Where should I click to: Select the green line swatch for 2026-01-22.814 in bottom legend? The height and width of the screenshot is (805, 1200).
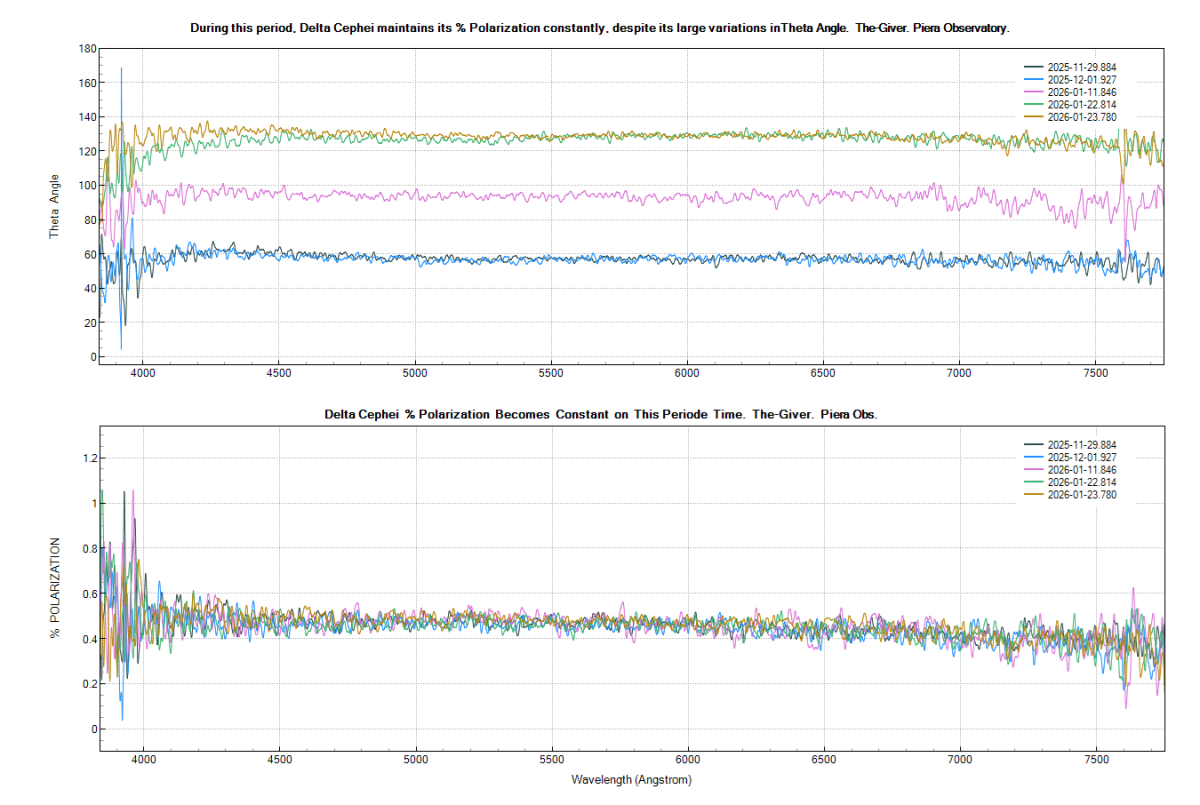1035,481
